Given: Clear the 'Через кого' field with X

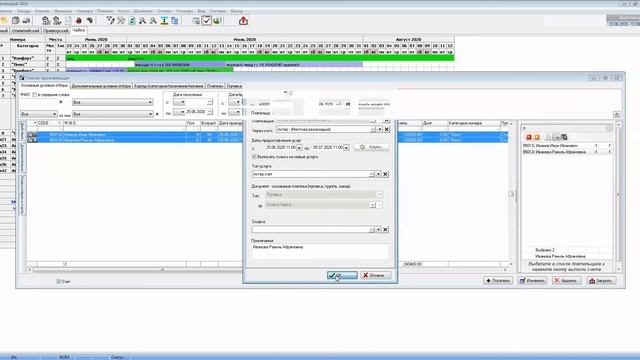Looking at the screenshot, I should click(387, 129).
